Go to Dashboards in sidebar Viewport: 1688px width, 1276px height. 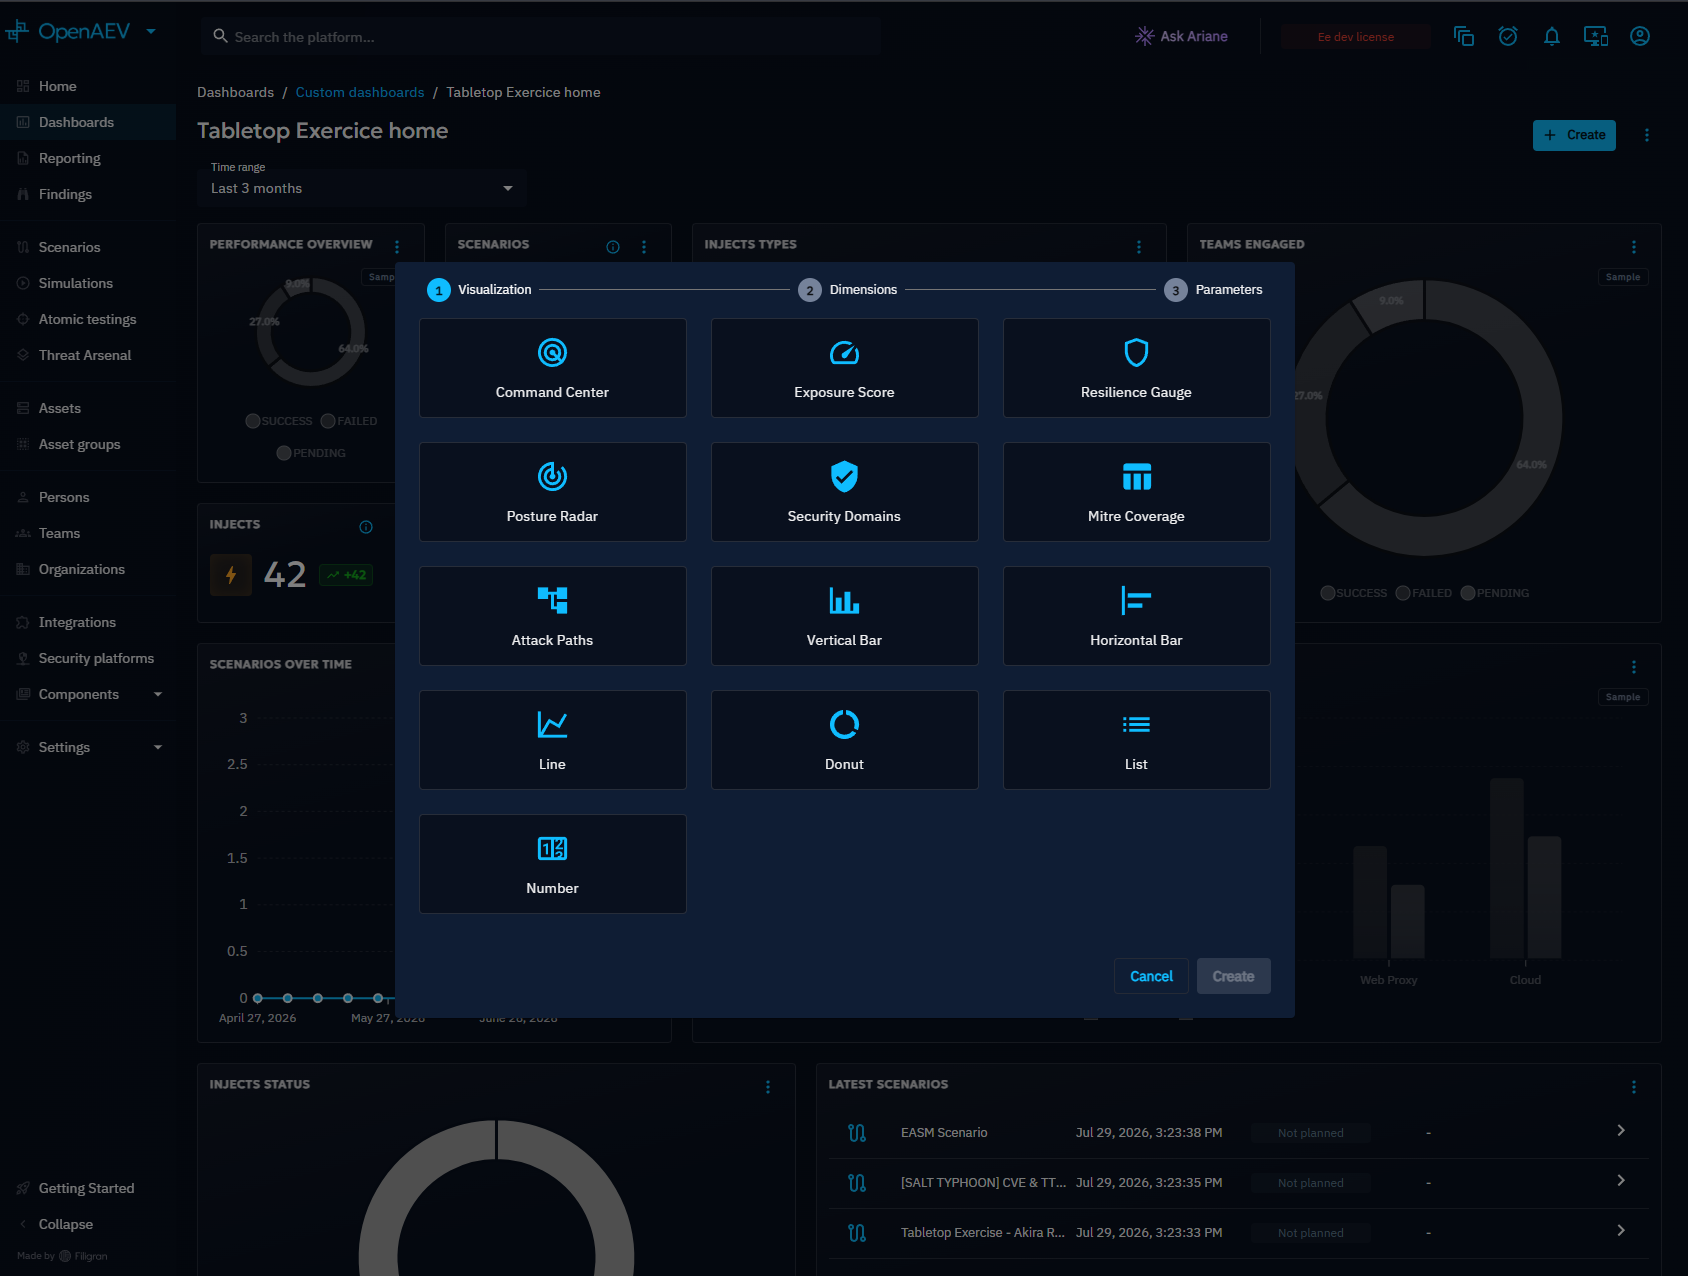(87, 122)
